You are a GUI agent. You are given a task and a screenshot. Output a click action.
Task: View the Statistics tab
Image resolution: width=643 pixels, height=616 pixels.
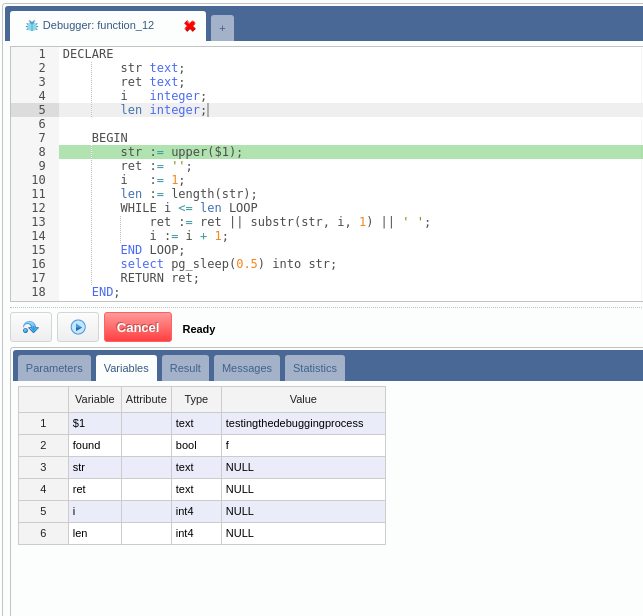point(315,368)
